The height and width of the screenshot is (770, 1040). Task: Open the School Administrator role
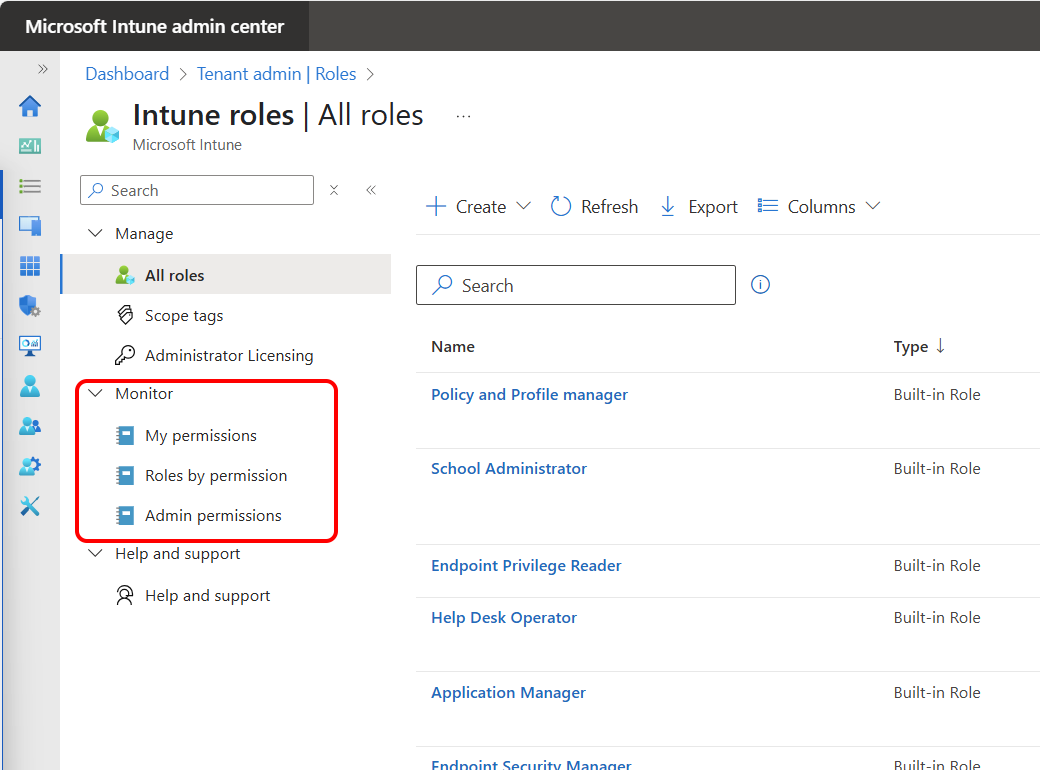(x=509, y=468)
